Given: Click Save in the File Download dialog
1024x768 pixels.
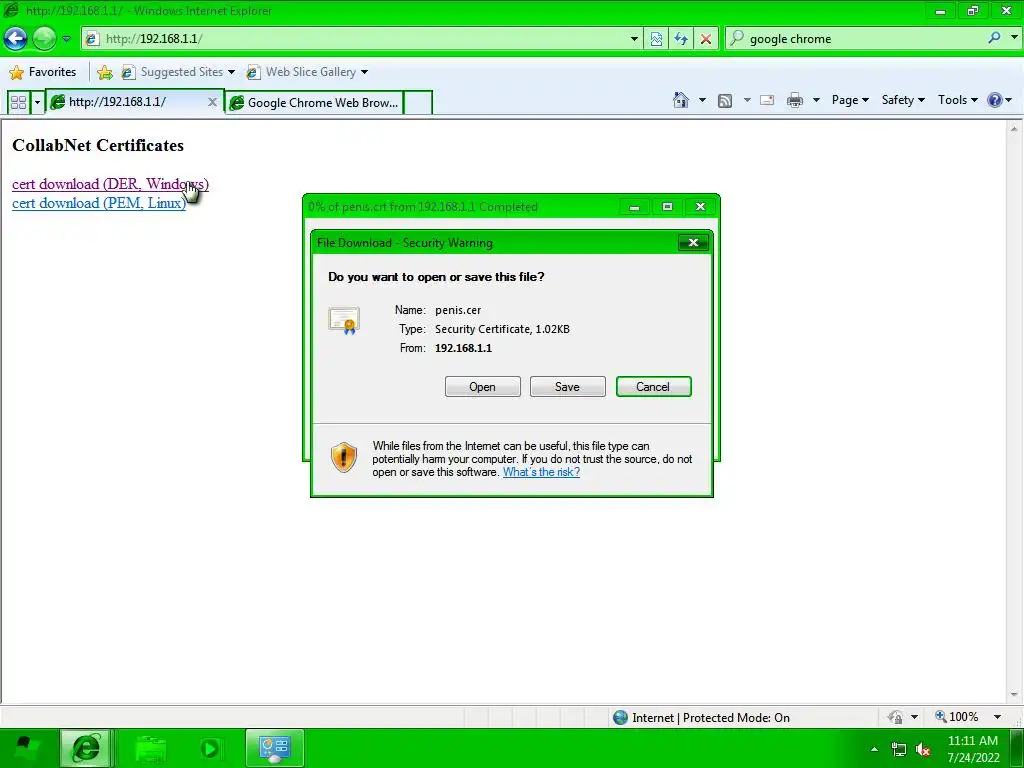Looking at the screenshot, I should 568,387.
